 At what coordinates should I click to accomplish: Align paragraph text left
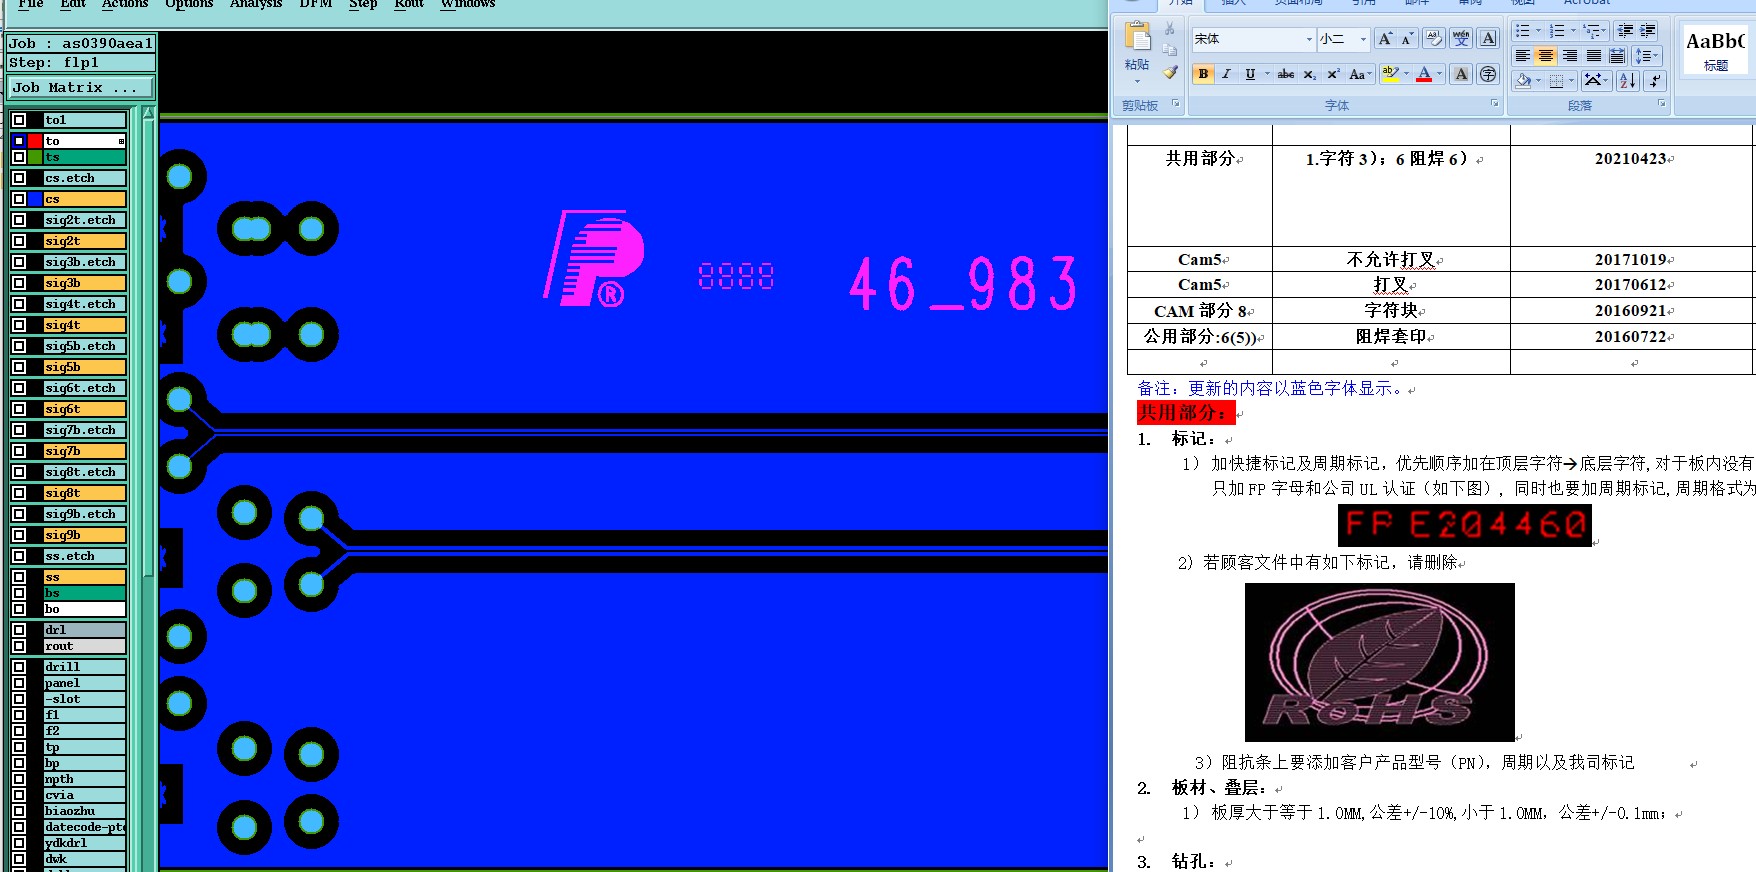tap(1522, 56)
